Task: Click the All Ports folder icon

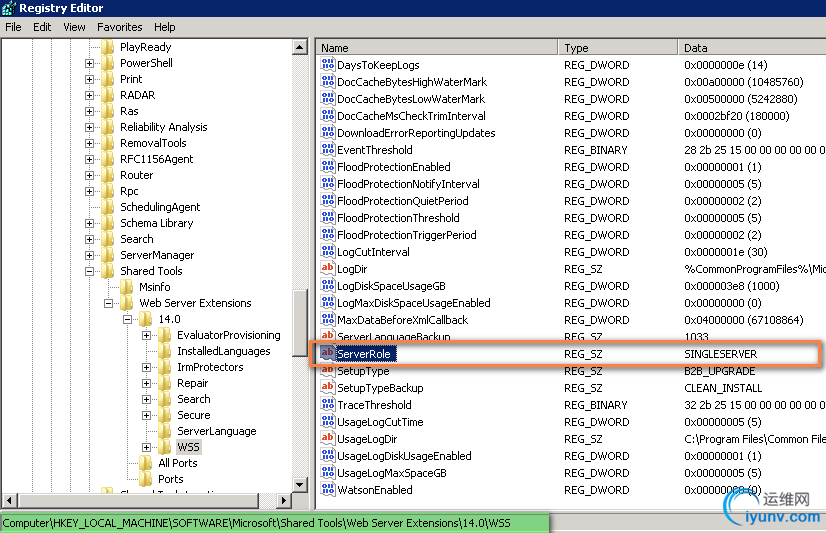Action: [x=145, y=463]
